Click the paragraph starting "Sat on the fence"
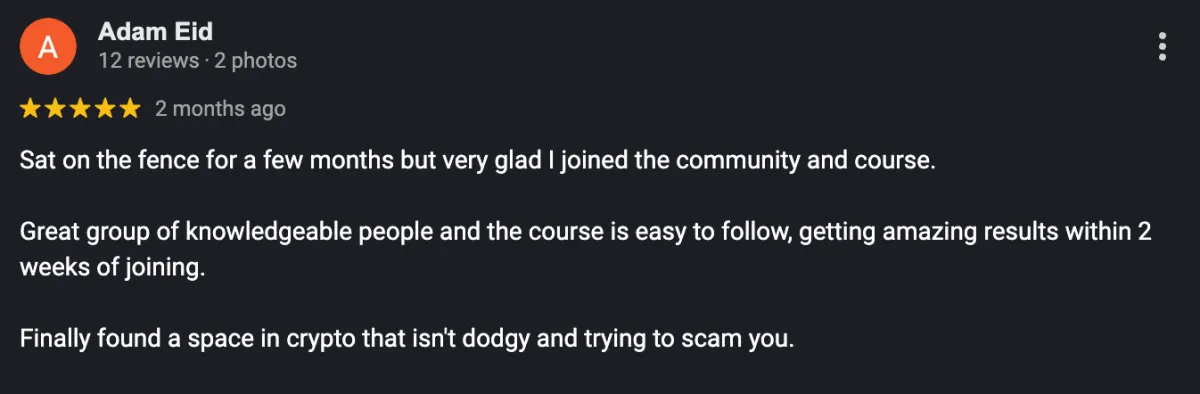Image resolution: width=1200 pixels, height=394 pixels. click(x=478, y=160)
